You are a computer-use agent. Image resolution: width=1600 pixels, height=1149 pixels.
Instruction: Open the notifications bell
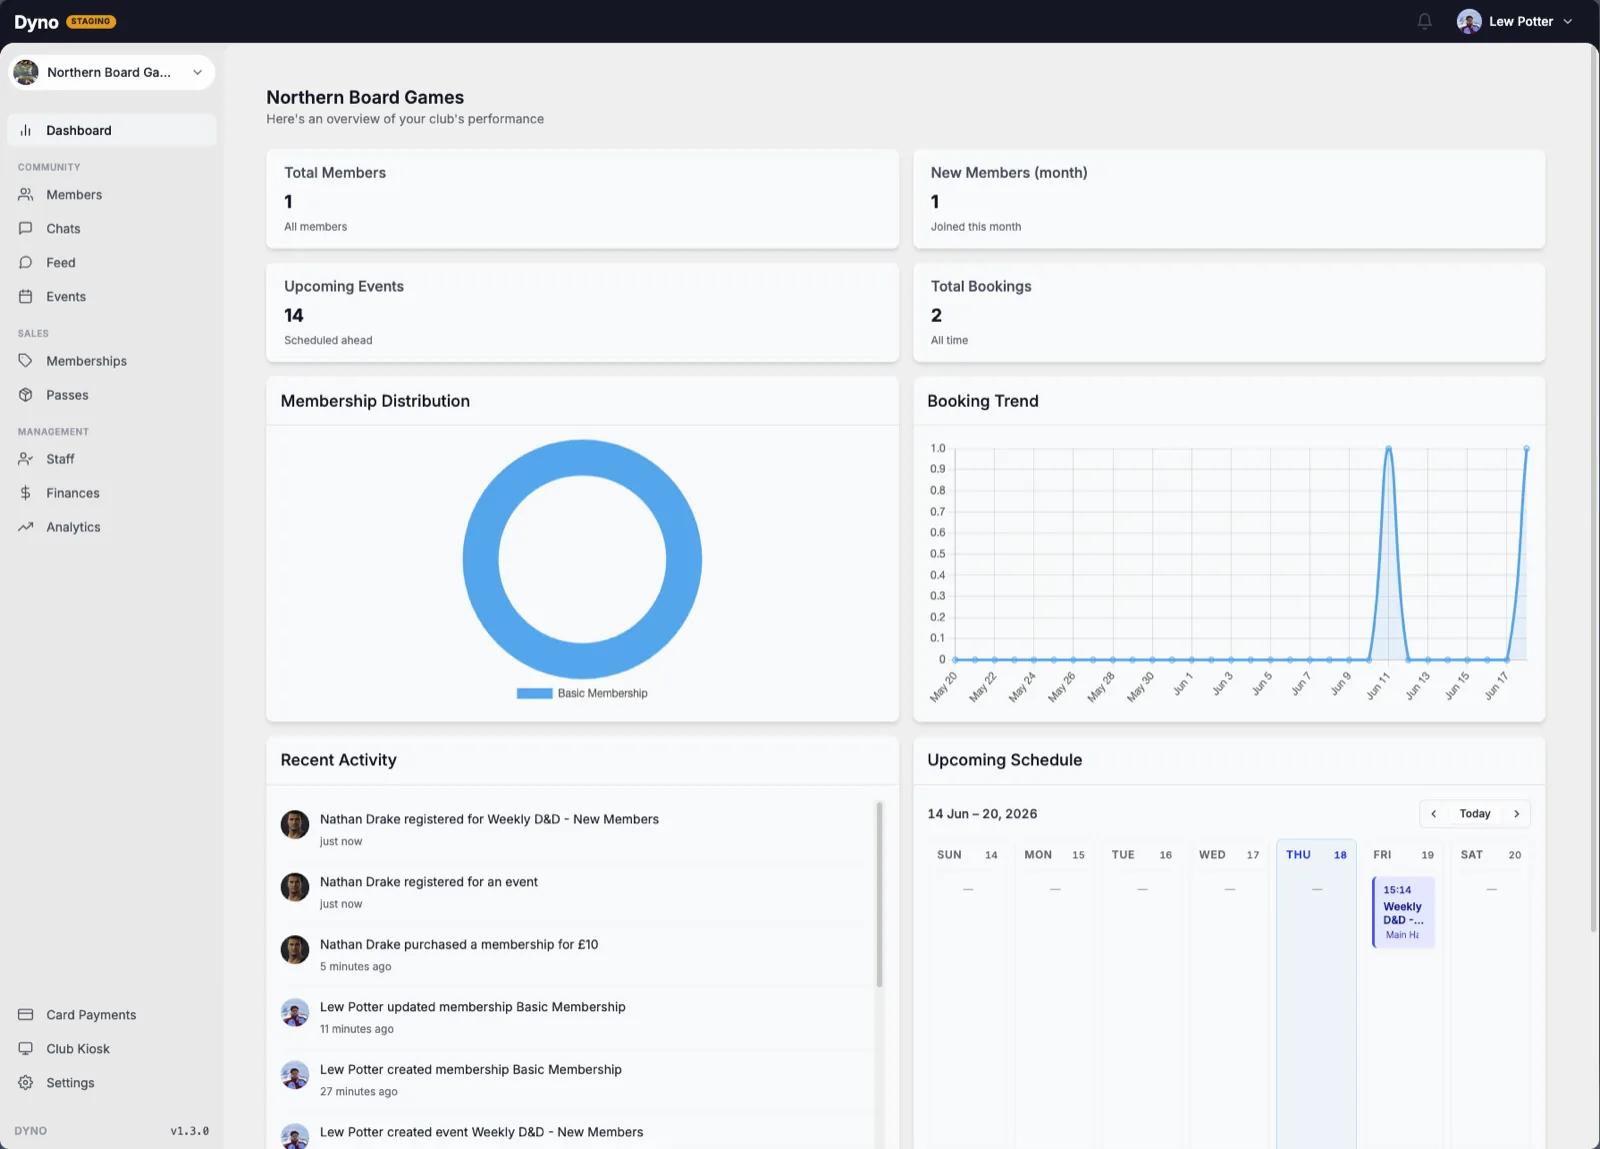pyautogui.click(x=1425, y=21)
